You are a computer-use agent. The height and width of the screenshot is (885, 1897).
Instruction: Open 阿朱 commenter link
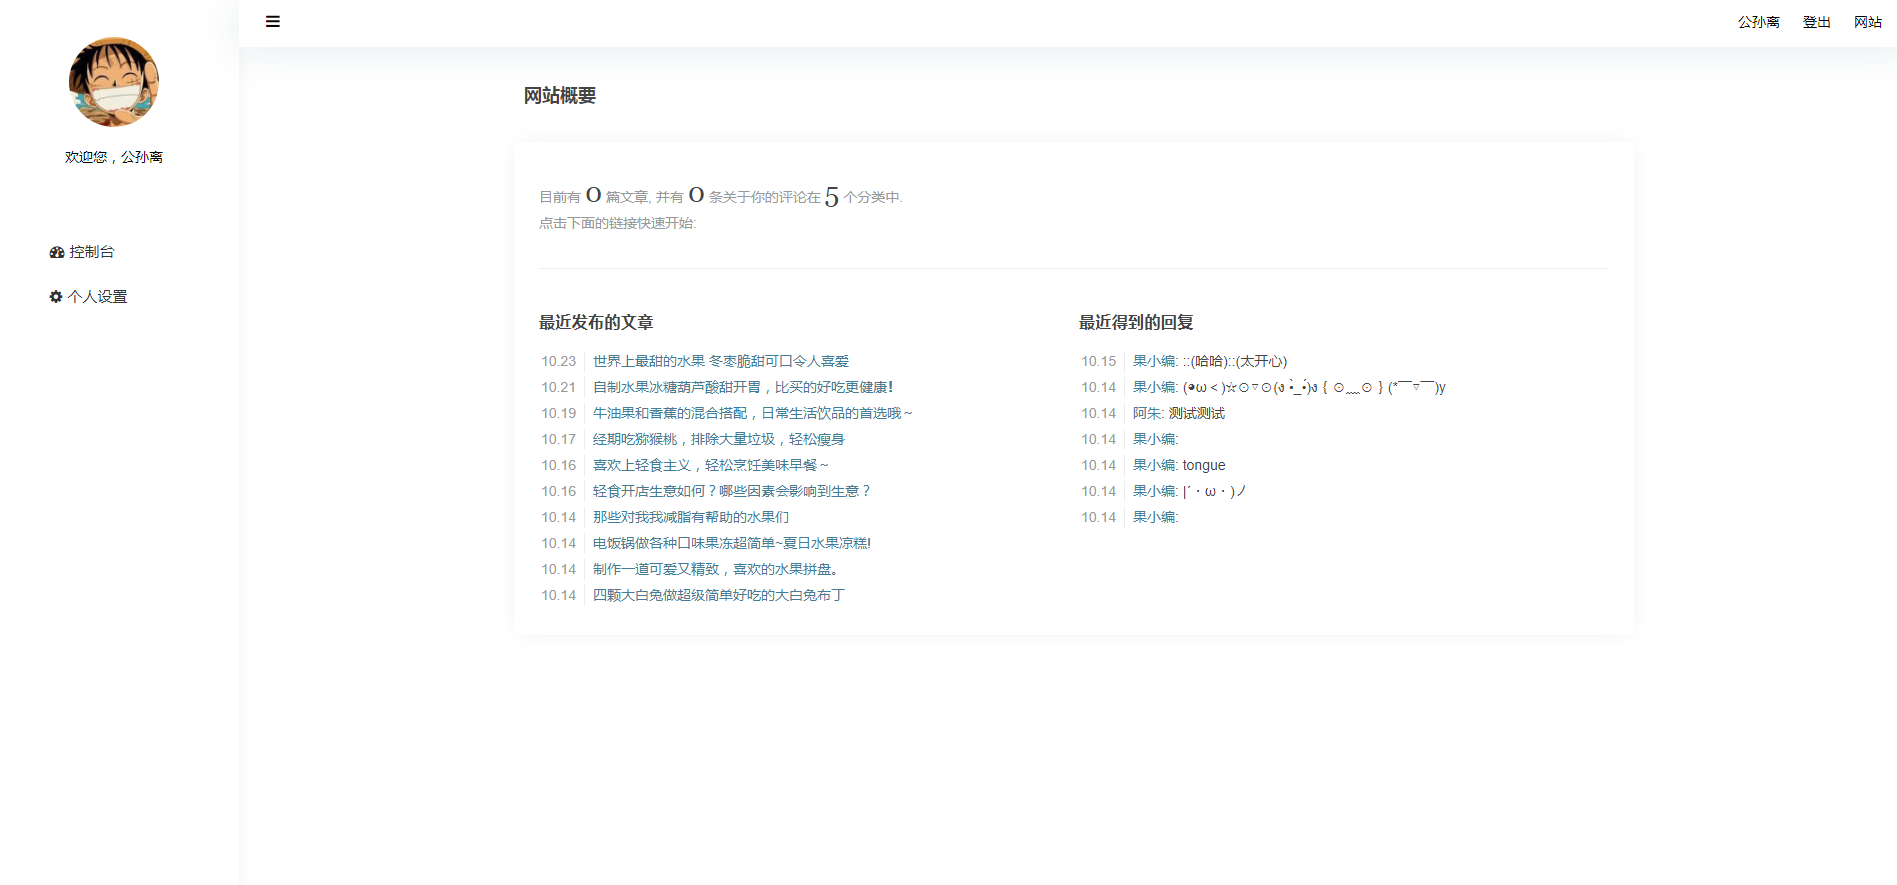[1147, 413]
